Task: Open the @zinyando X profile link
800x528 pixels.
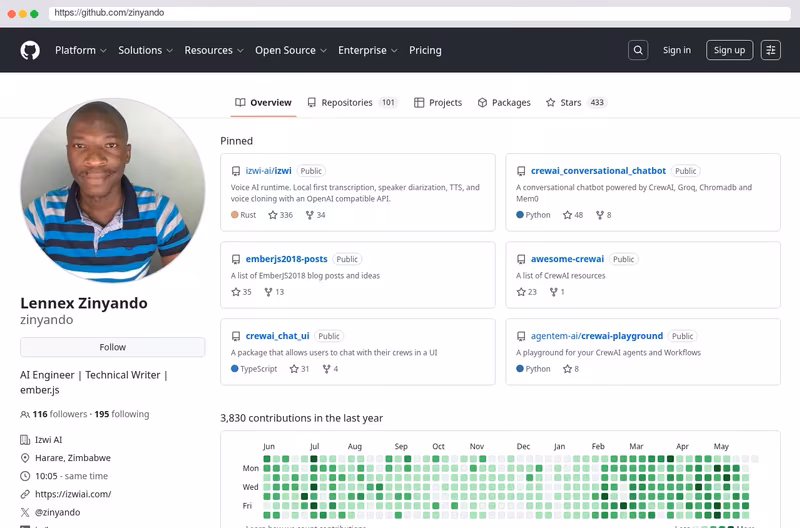Action: 57,512
